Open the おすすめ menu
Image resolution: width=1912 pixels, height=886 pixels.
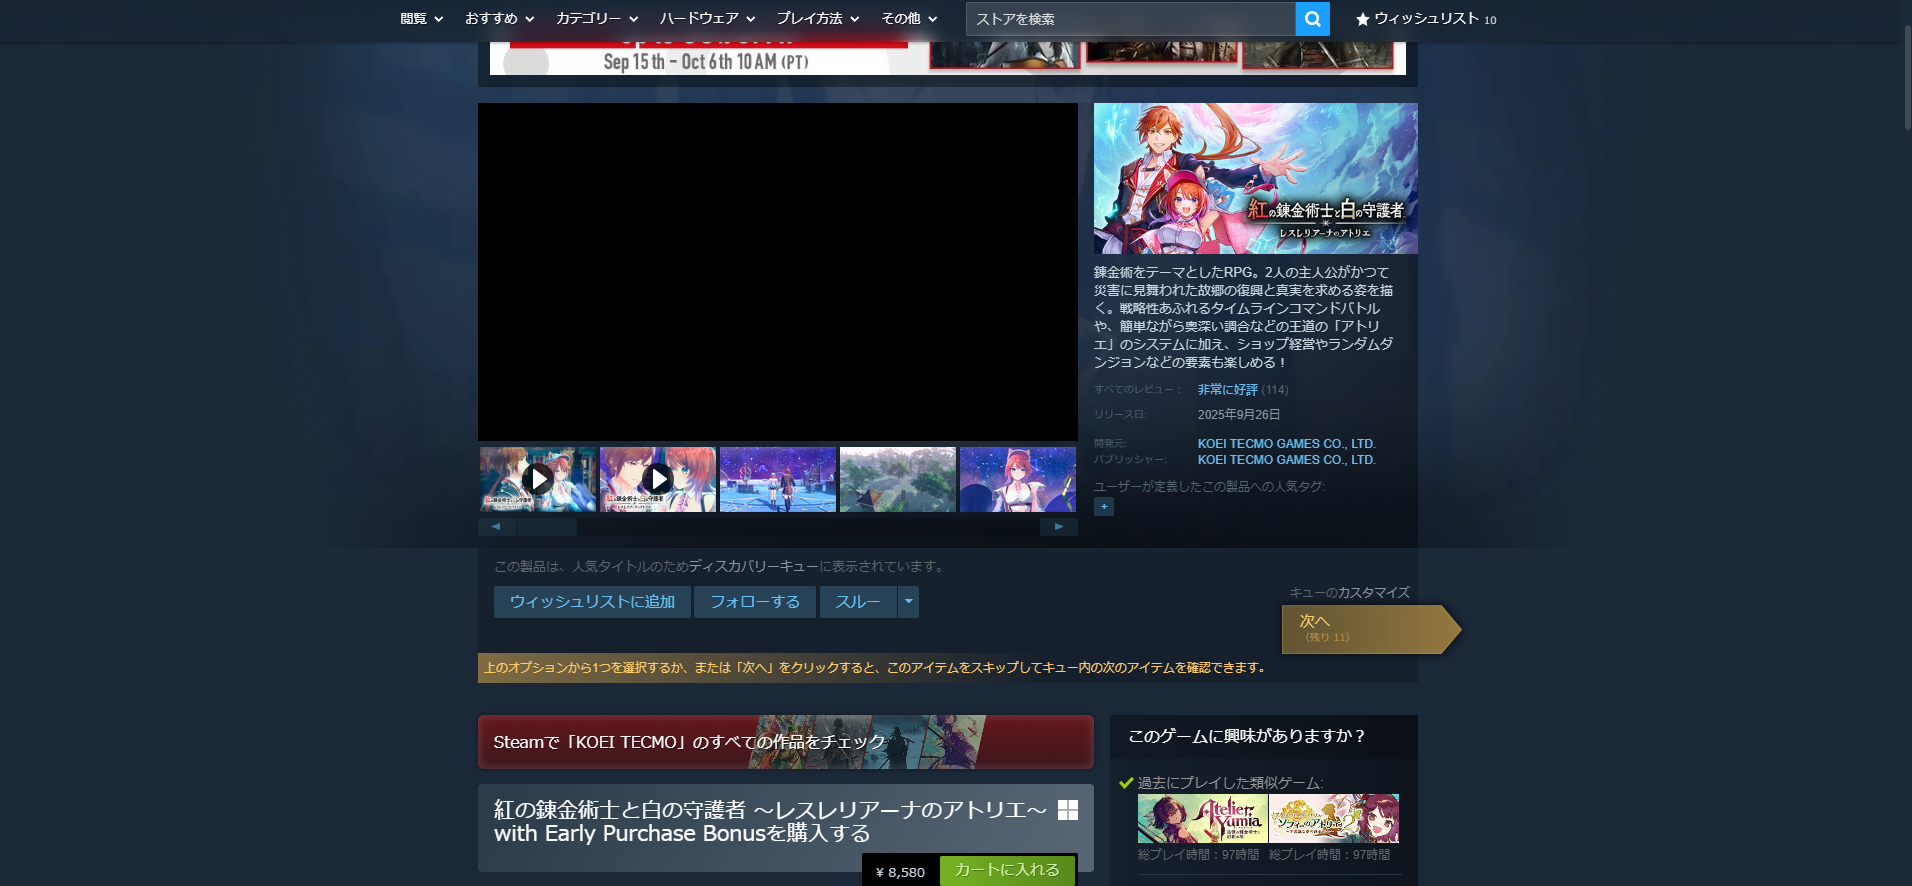click(499, 19)
